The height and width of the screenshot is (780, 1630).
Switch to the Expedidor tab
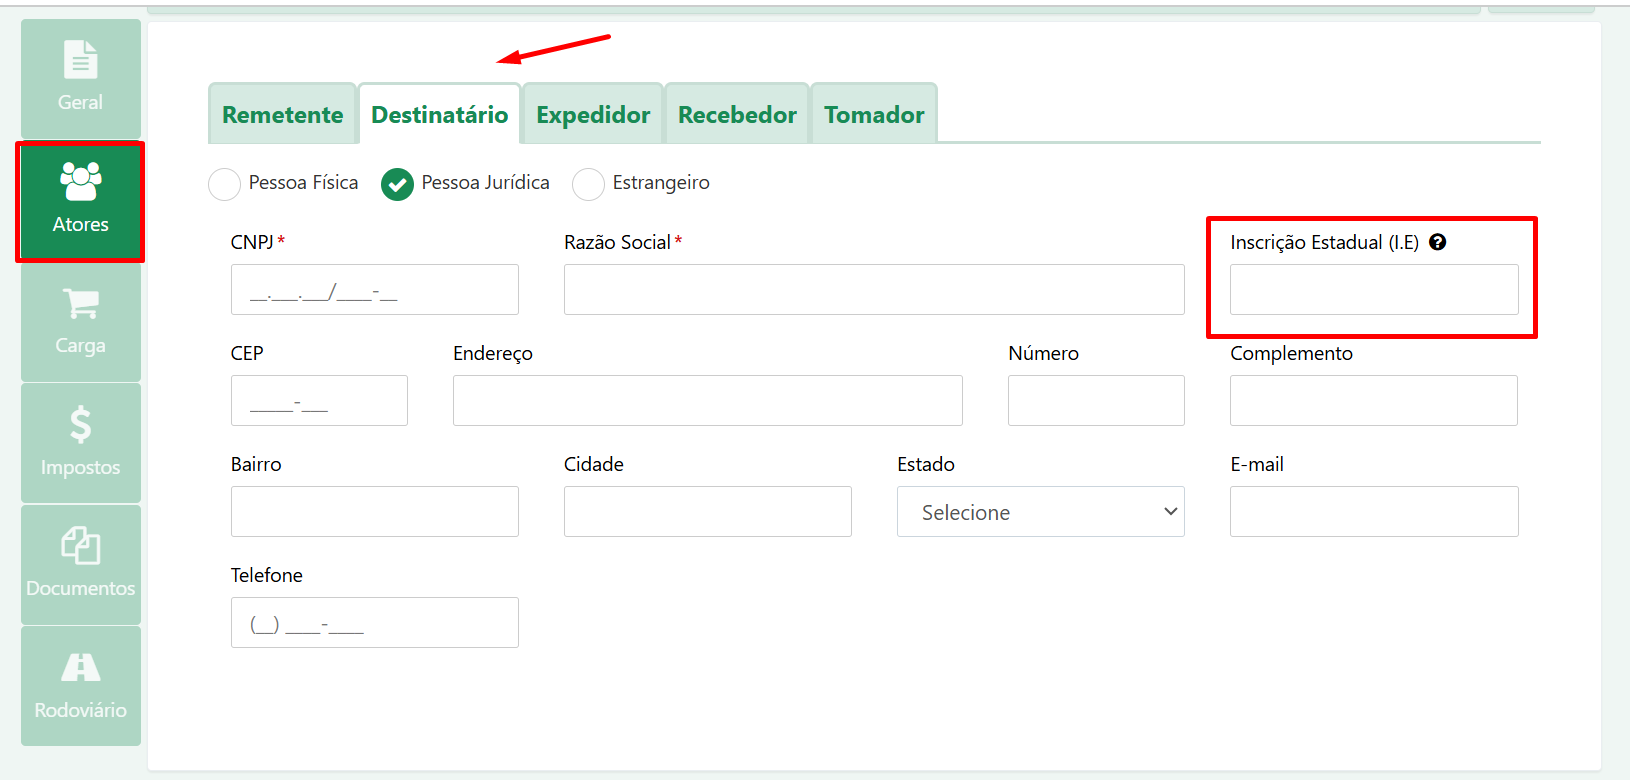point(593,114)
